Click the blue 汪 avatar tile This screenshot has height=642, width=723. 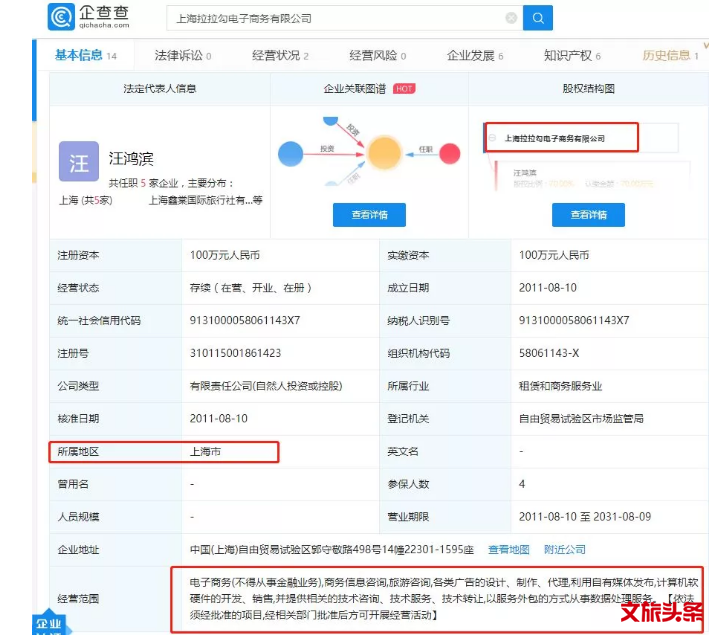coord(79,161)
